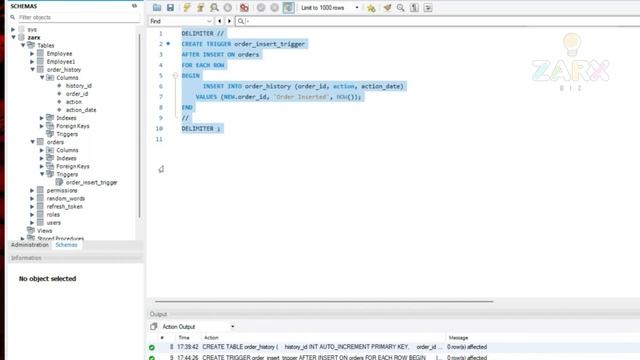Expand order_history Foreign Keys node

(x=42, y=126)
